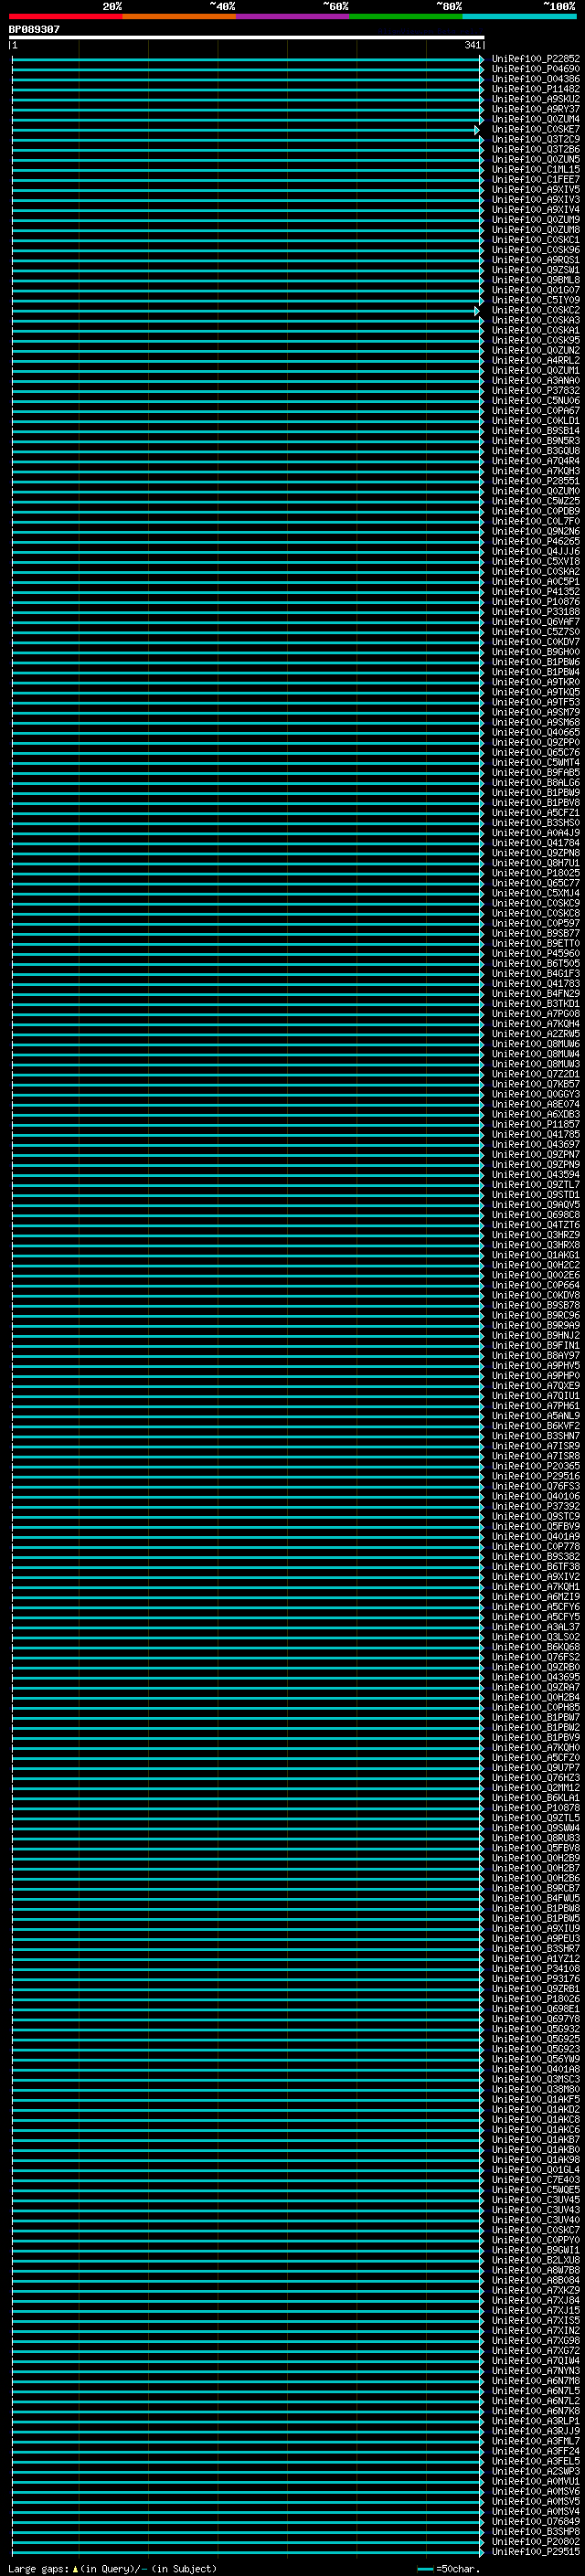The image size is (585, 2576).
Task: Click the query name BP089307
Action: pos(34,30)
